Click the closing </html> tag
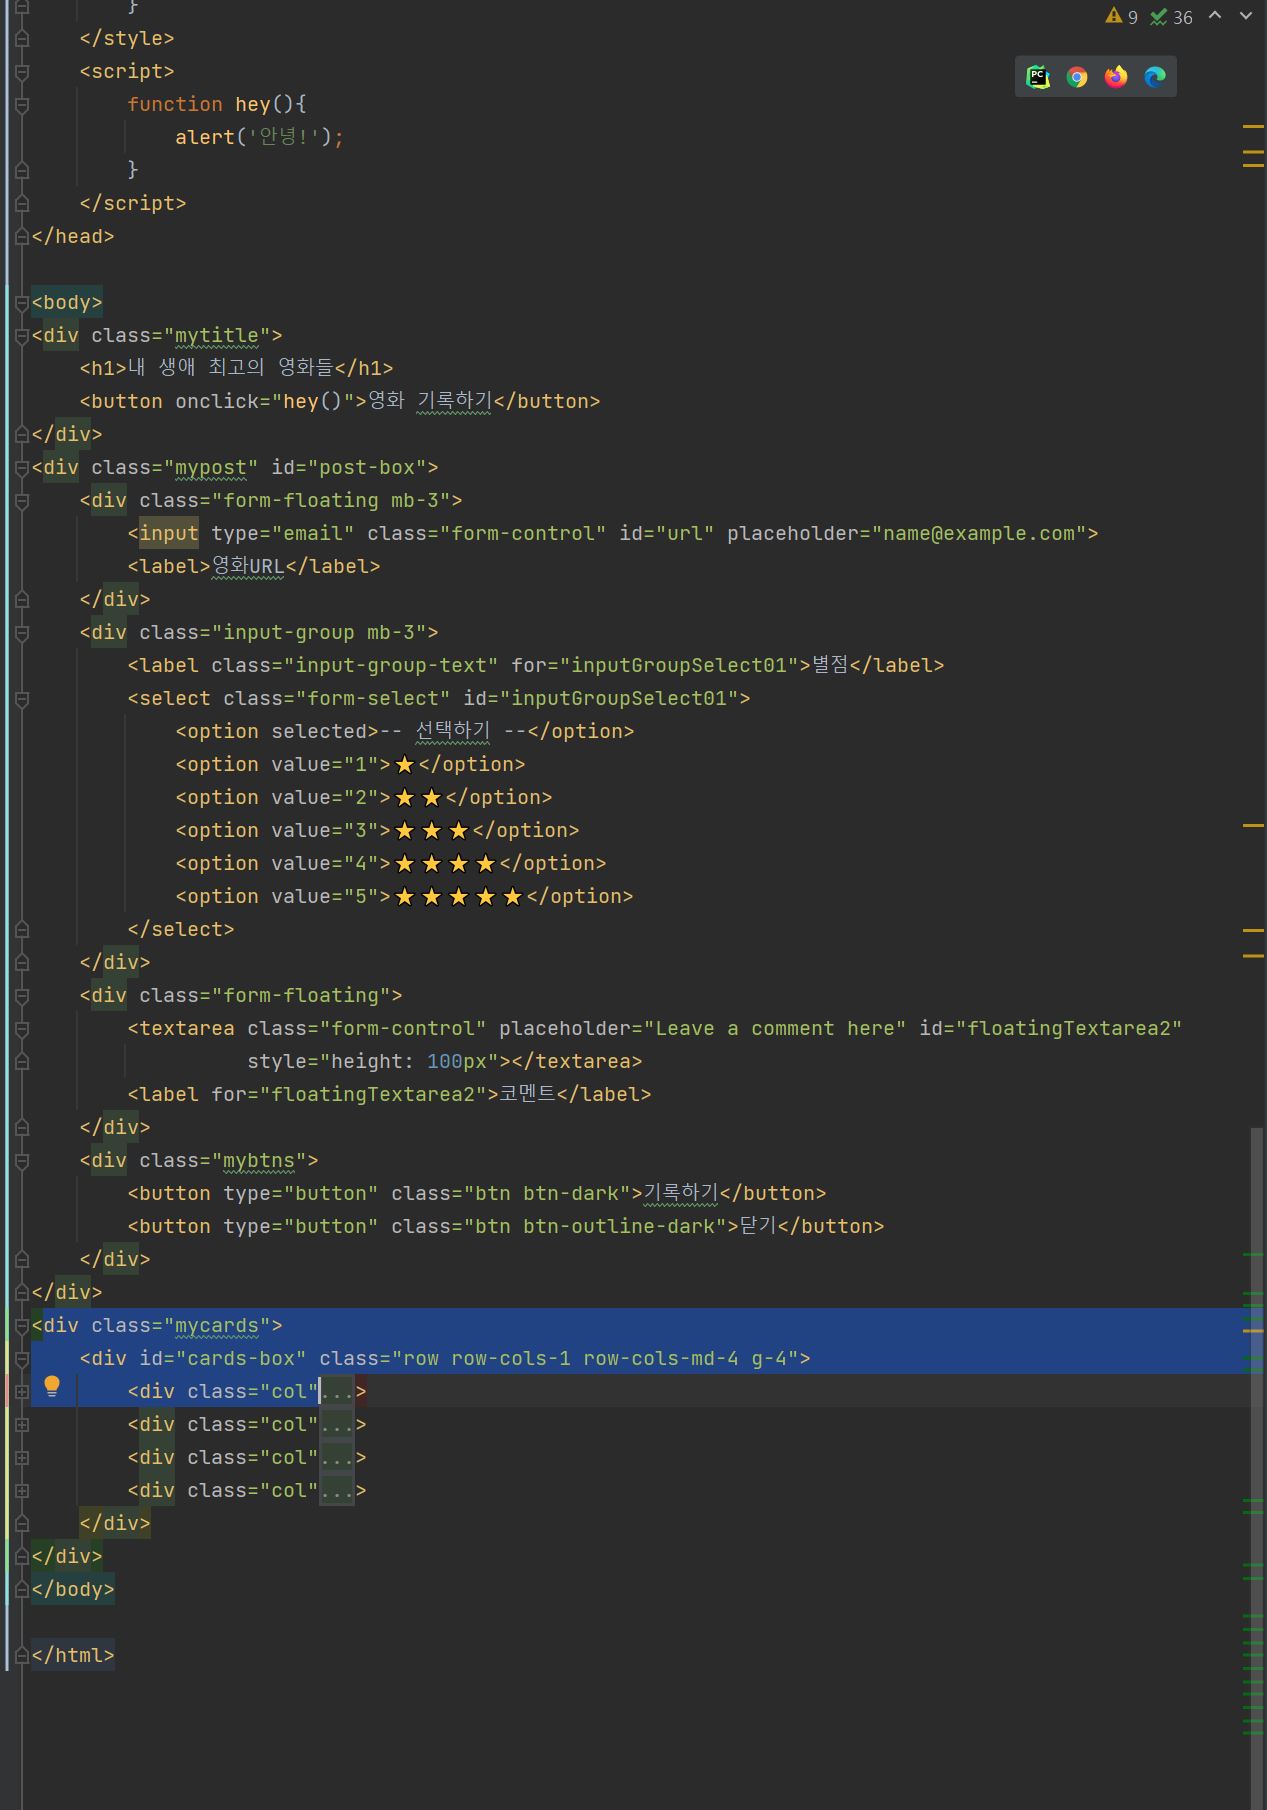 click(73, 1655)
